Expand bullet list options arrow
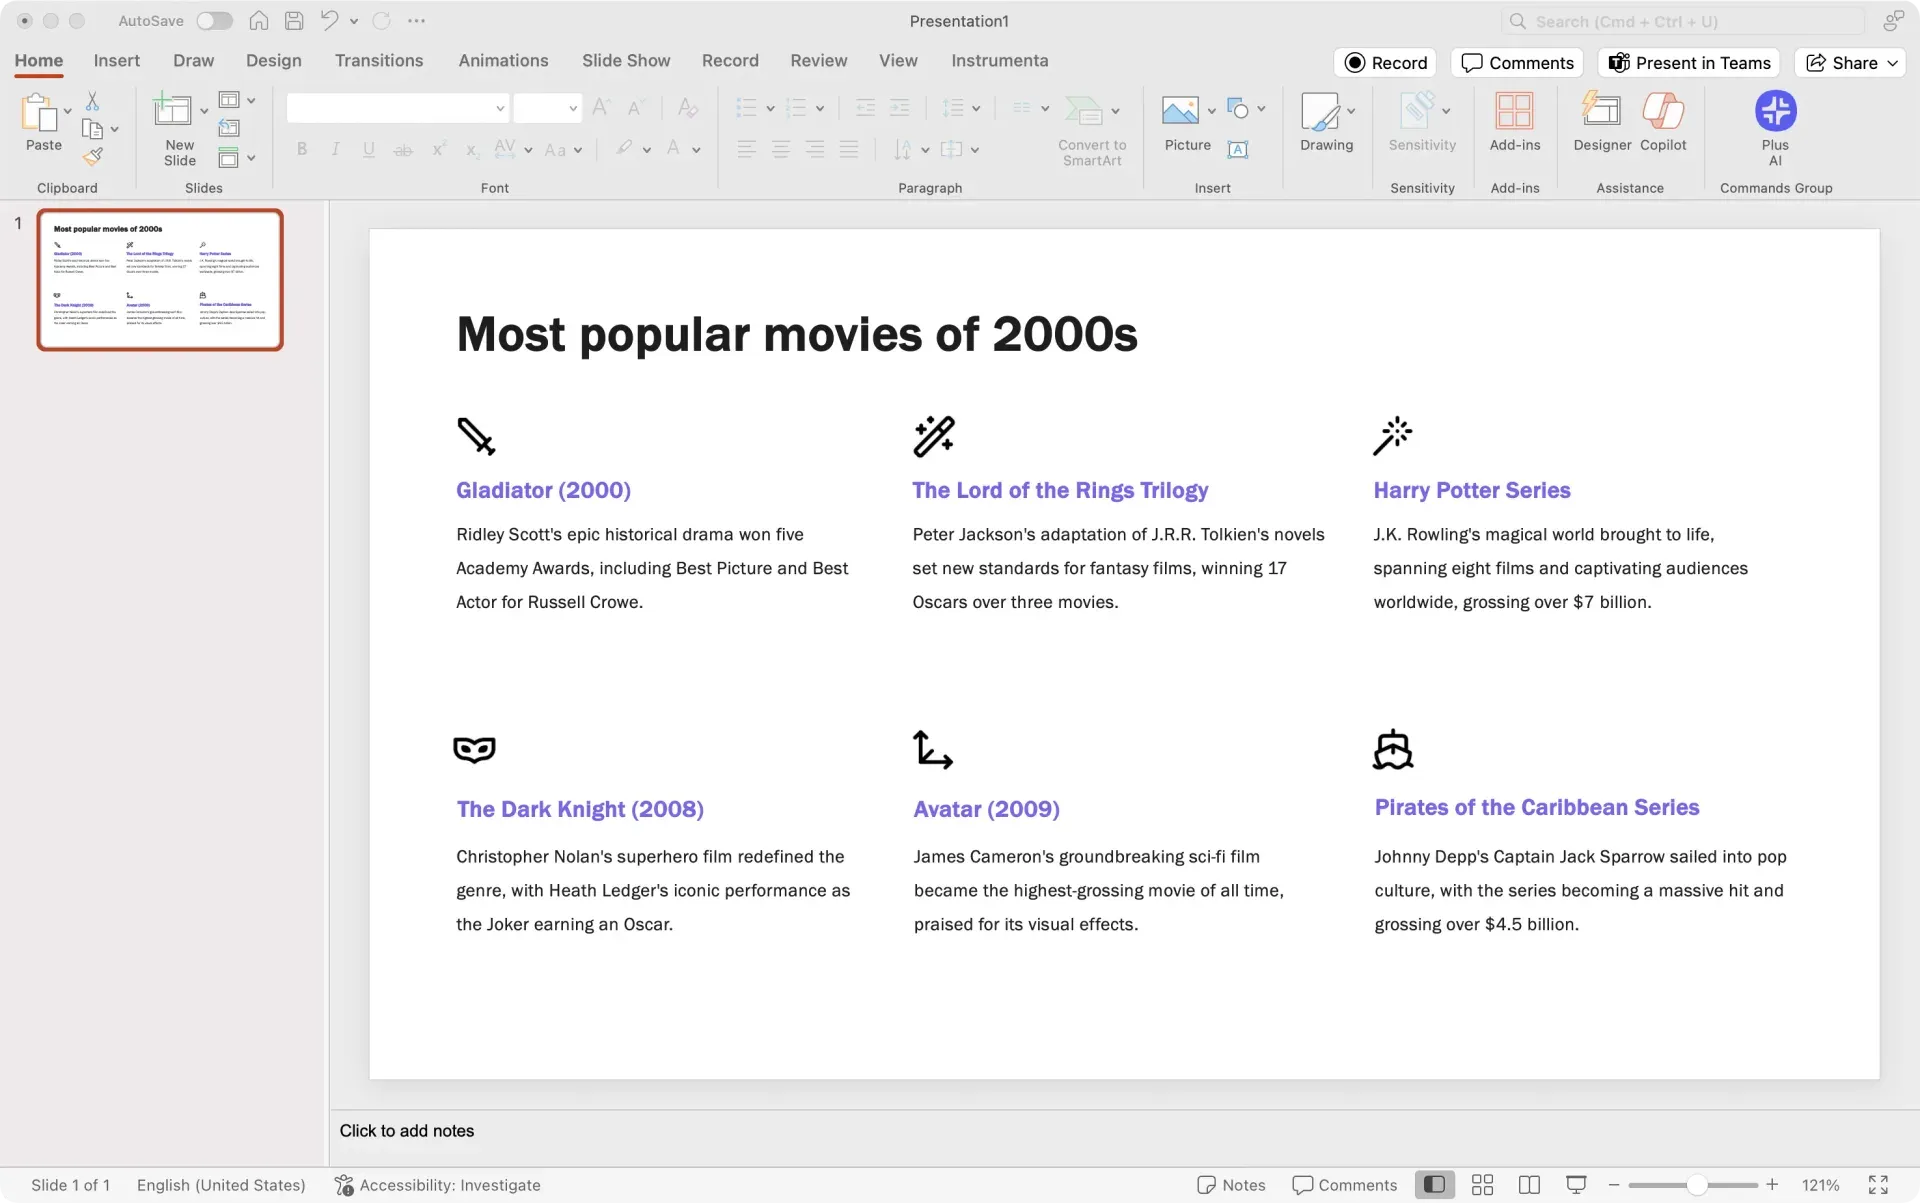 pos(770,108)
